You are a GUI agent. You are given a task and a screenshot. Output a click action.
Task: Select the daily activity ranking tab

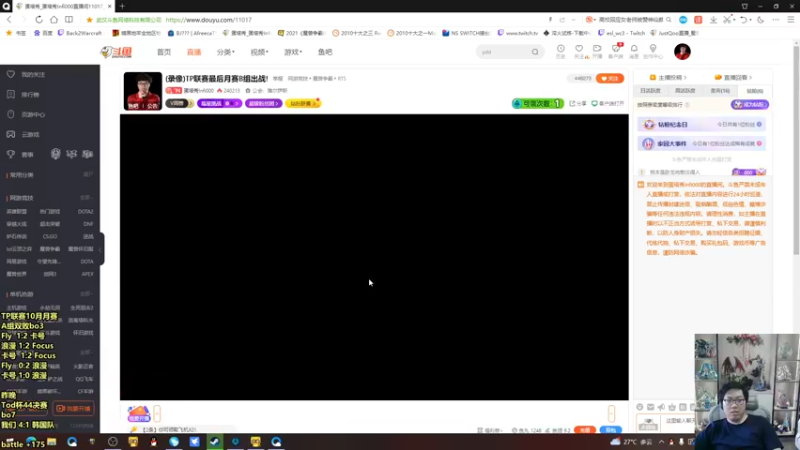pyautogui.click(x=650, y=91)
